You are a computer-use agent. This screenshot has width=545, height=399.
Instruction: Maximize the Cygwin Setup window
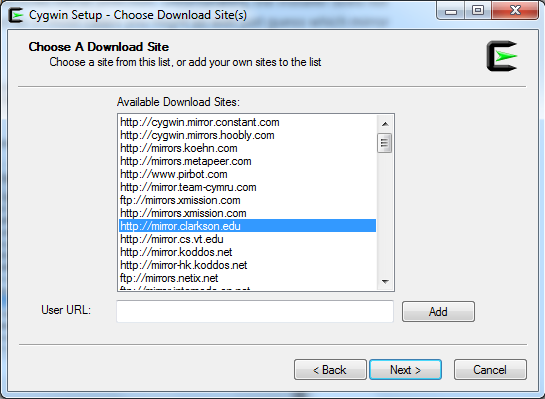[x=478, y=11]
